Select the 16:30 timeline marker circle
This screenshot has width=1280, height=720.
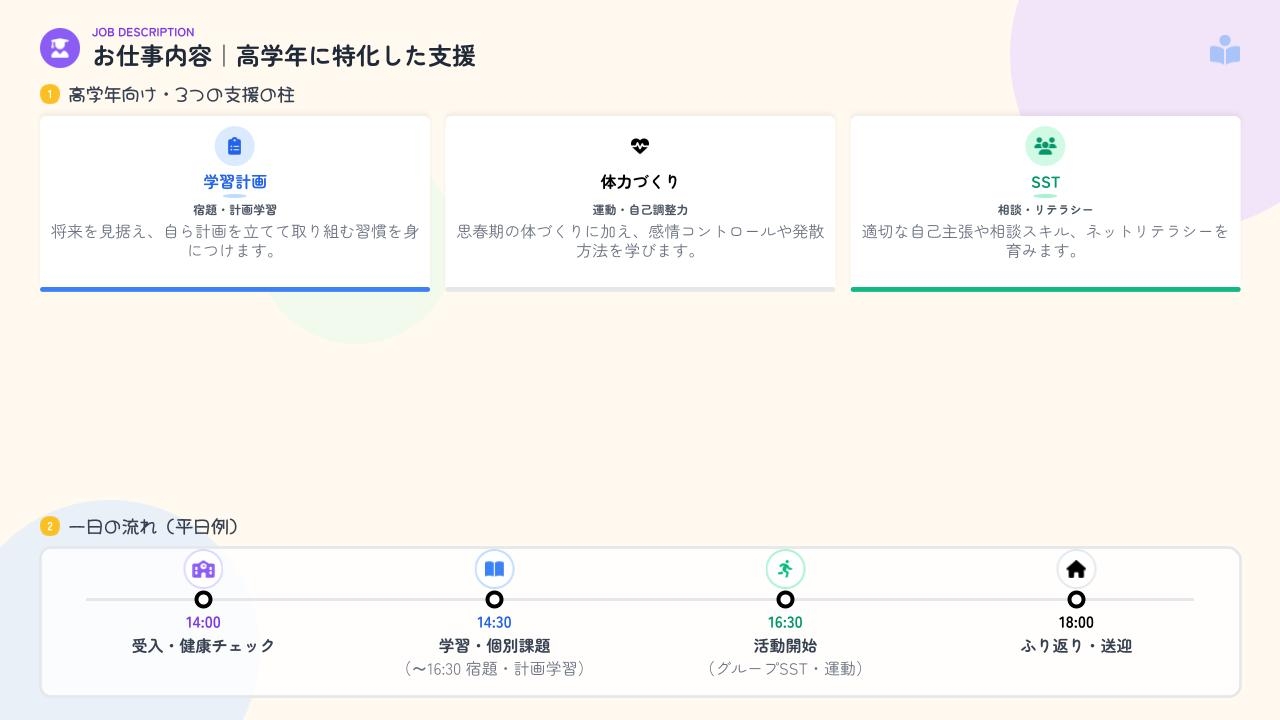[x=785, y=600]
